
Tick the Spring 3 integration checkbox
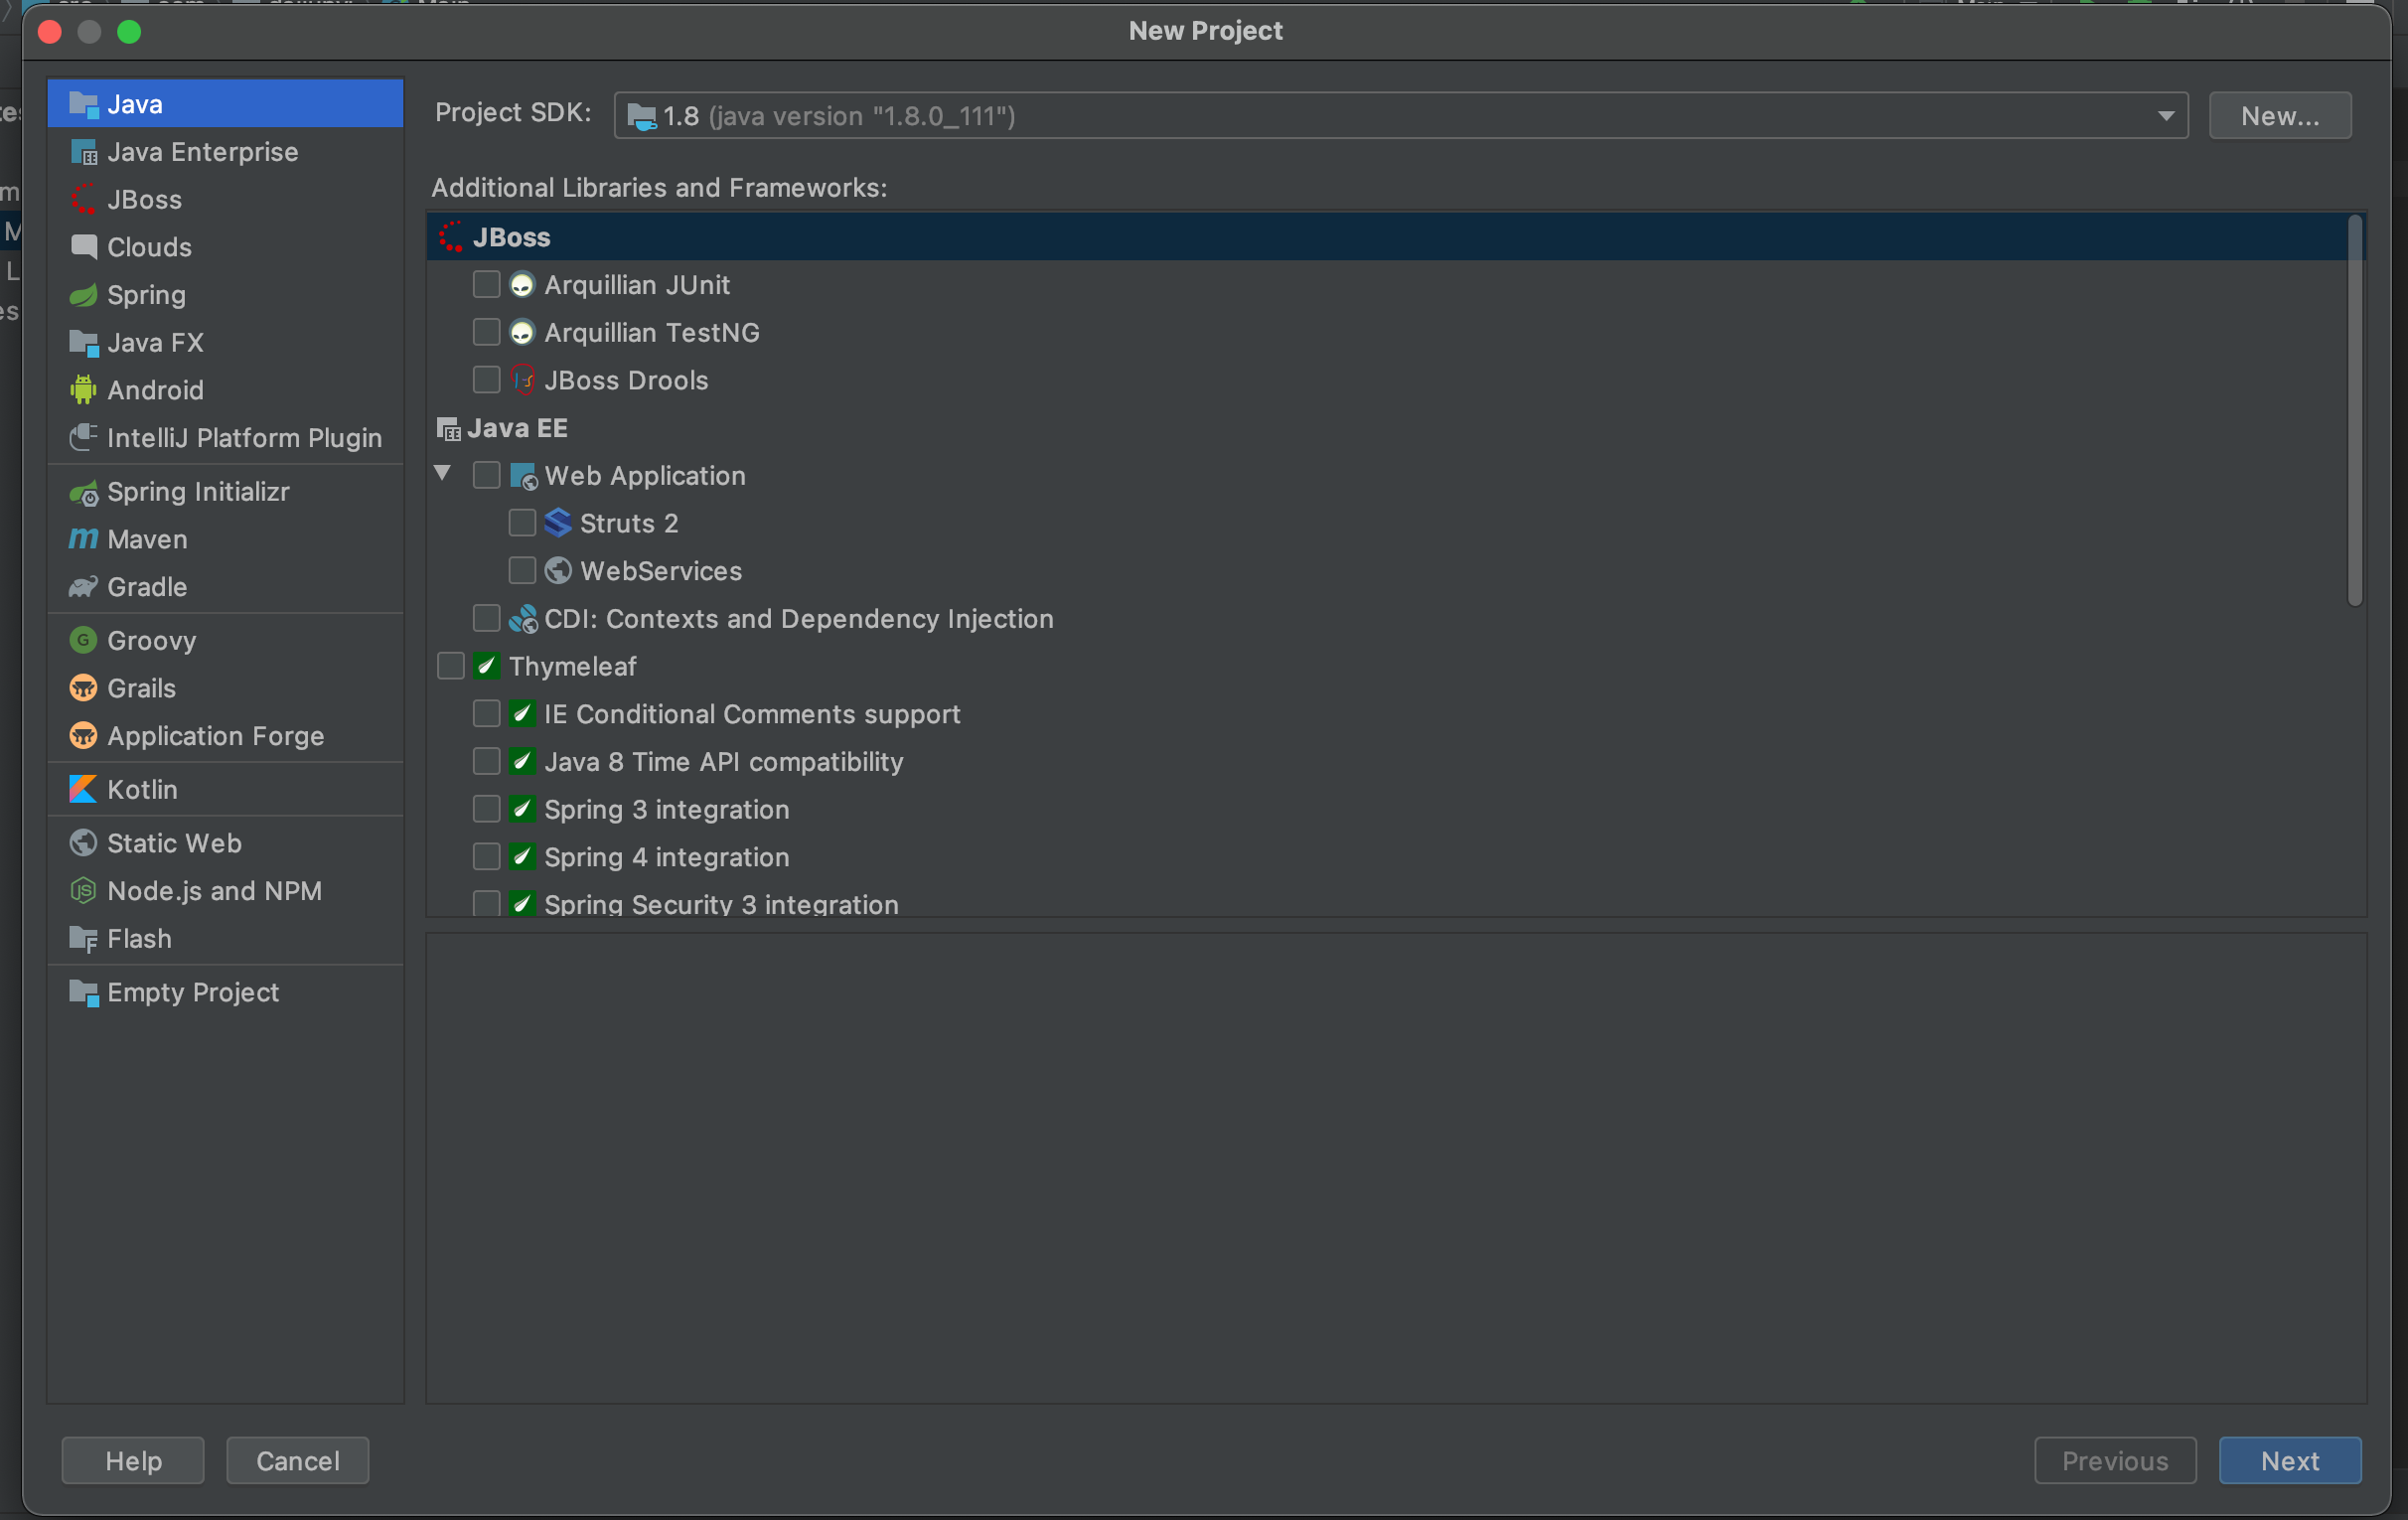pyautogui.click(x=486, y=809)
